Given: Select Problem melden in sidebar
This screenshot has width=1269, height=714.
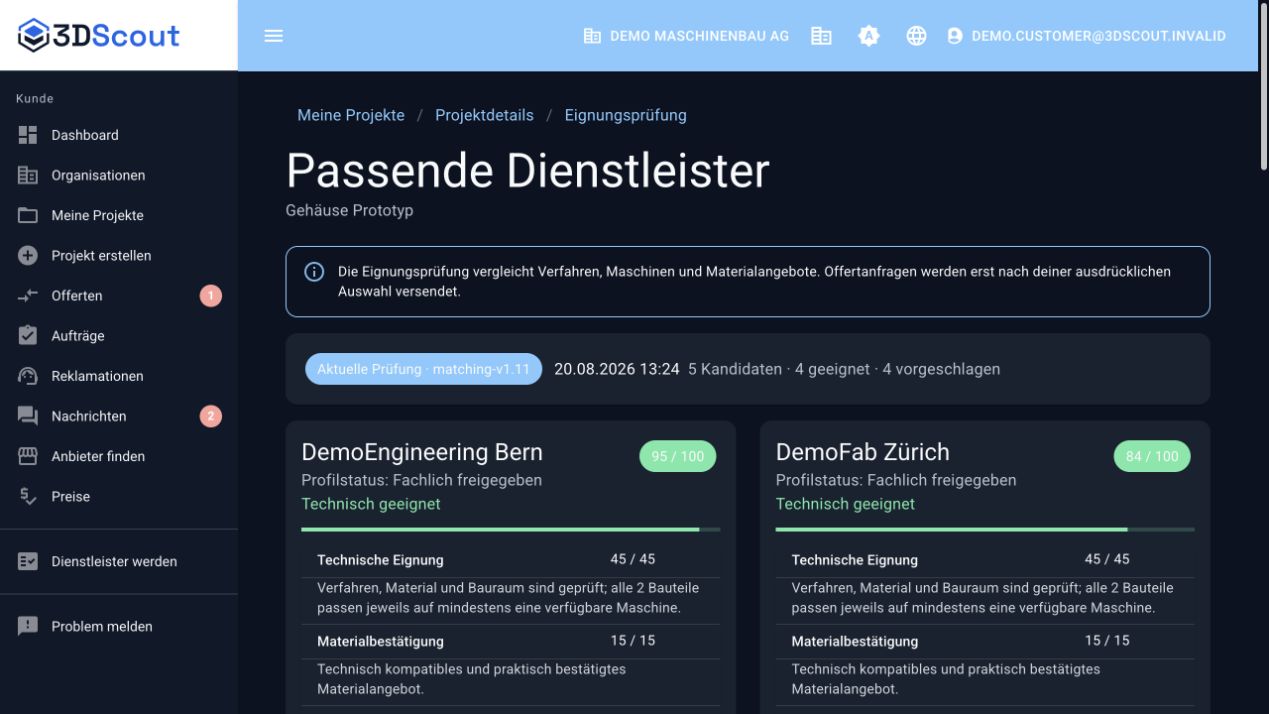Looking at the screenshot, I should pos(119,626).
